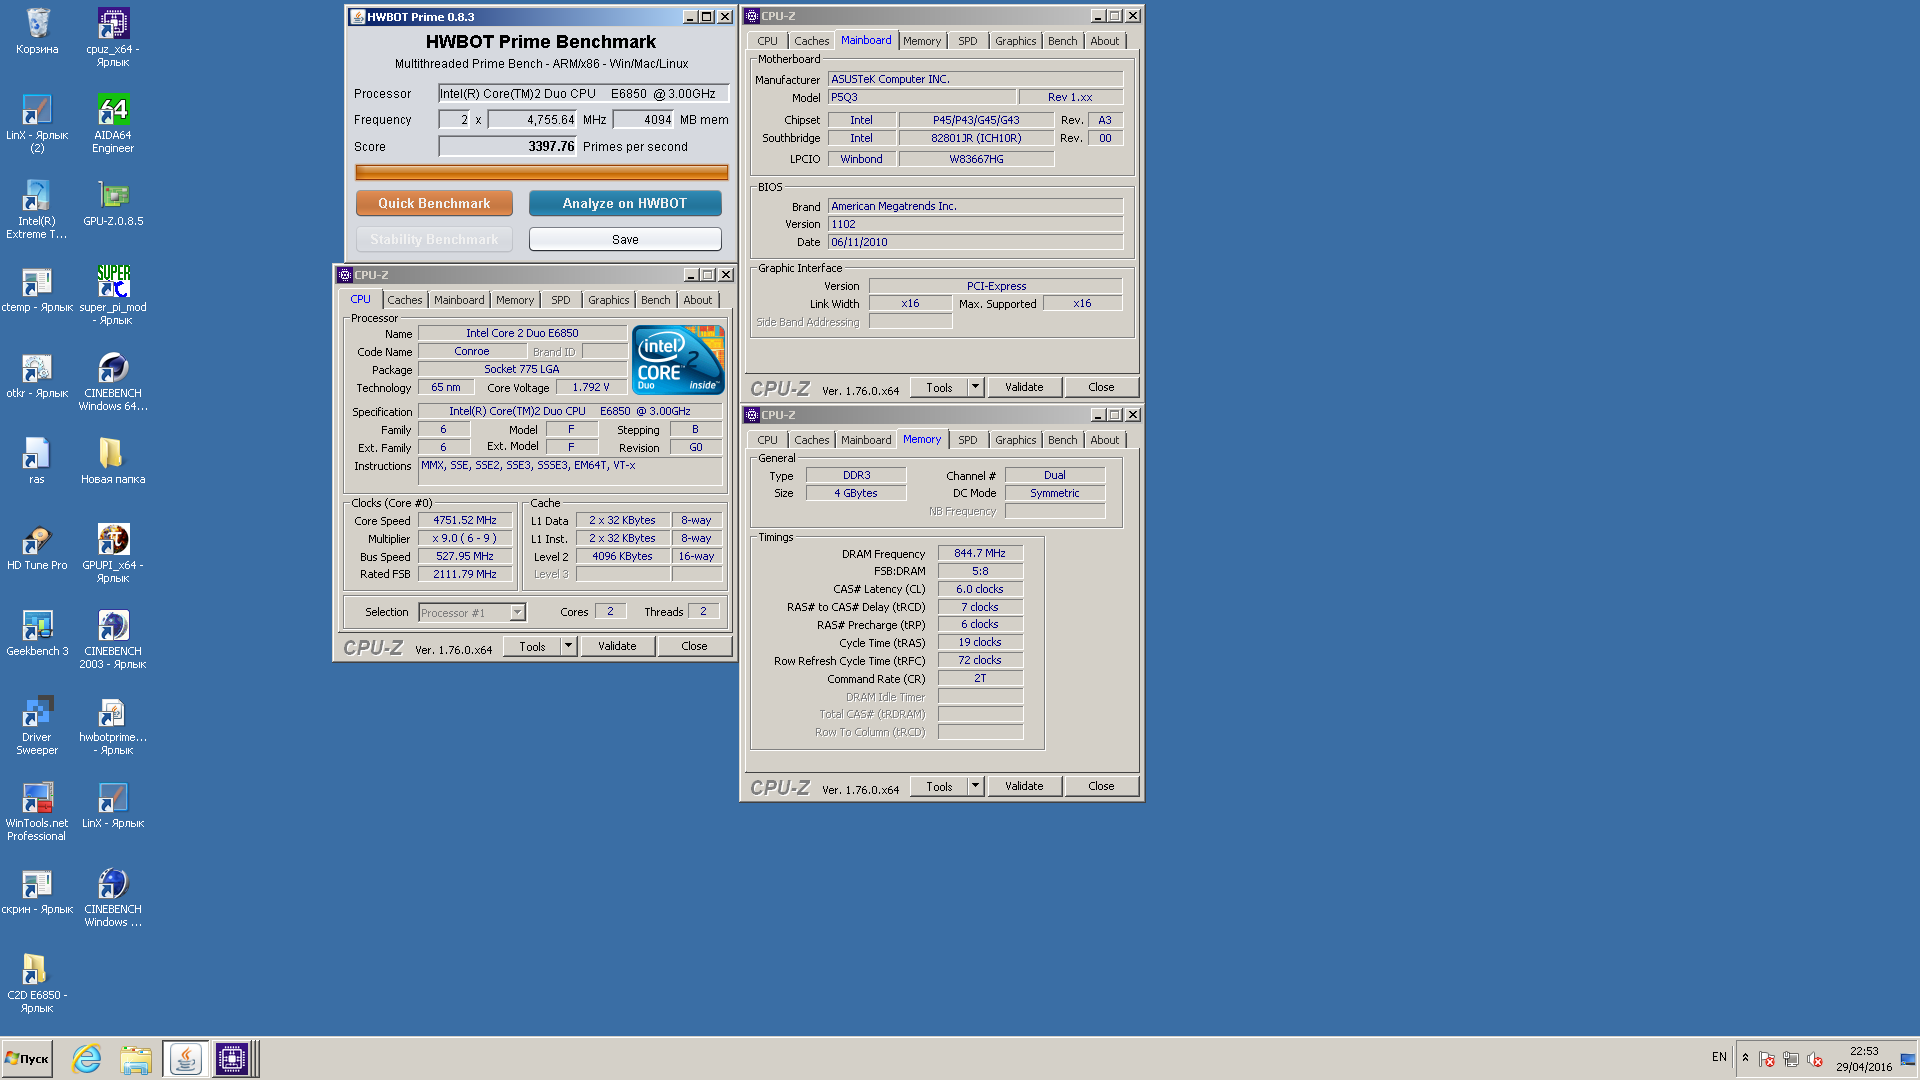1920x1080 pixels.
Task: Click Tools button in Mainboard window
Action: (x=939, y=387)
